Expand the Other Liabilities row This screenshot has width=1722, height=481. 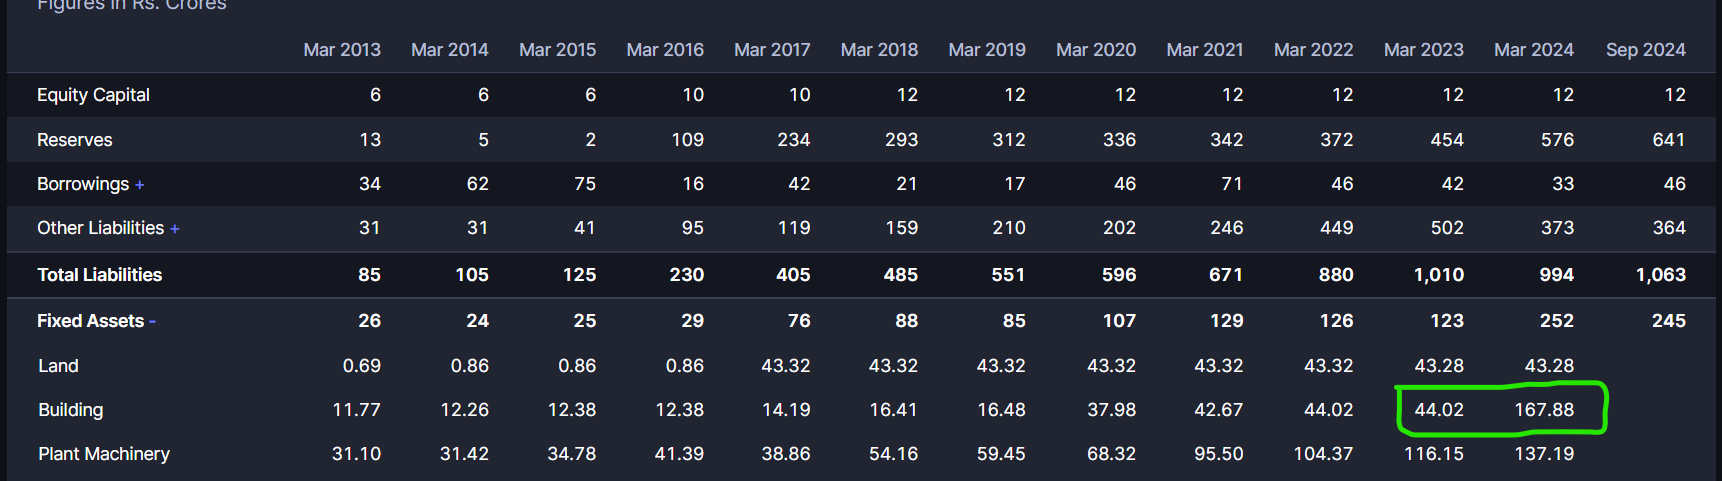tap(175, 229)
